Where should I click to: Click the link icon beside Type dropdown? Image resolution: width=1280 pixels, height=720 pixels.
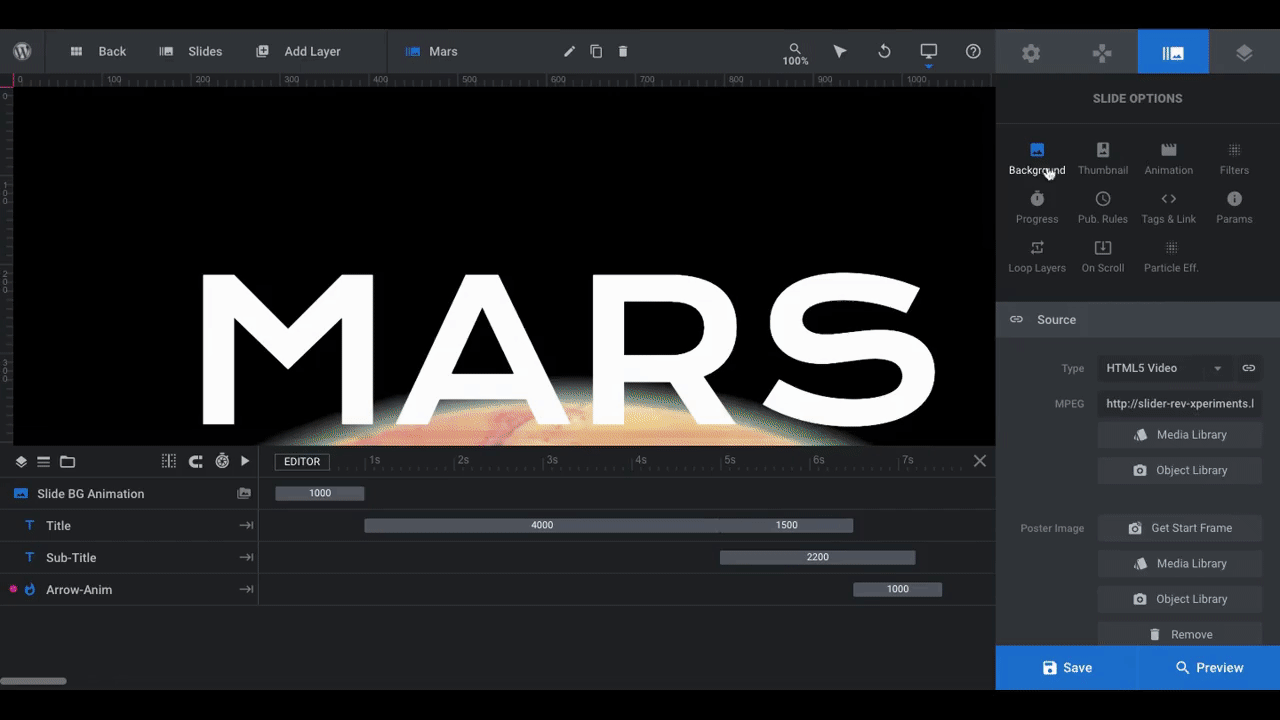coord(1249,368)
